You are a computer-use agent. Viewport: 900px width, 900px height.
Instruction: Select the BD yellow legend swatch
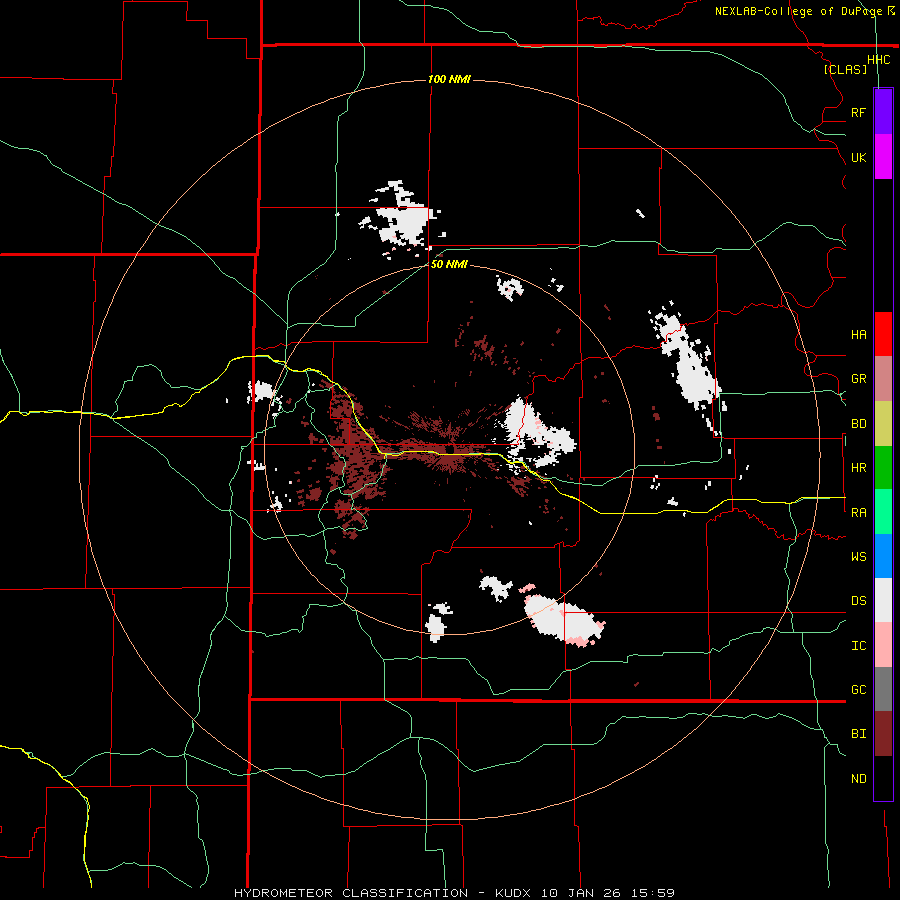click(x=883, y=424)
